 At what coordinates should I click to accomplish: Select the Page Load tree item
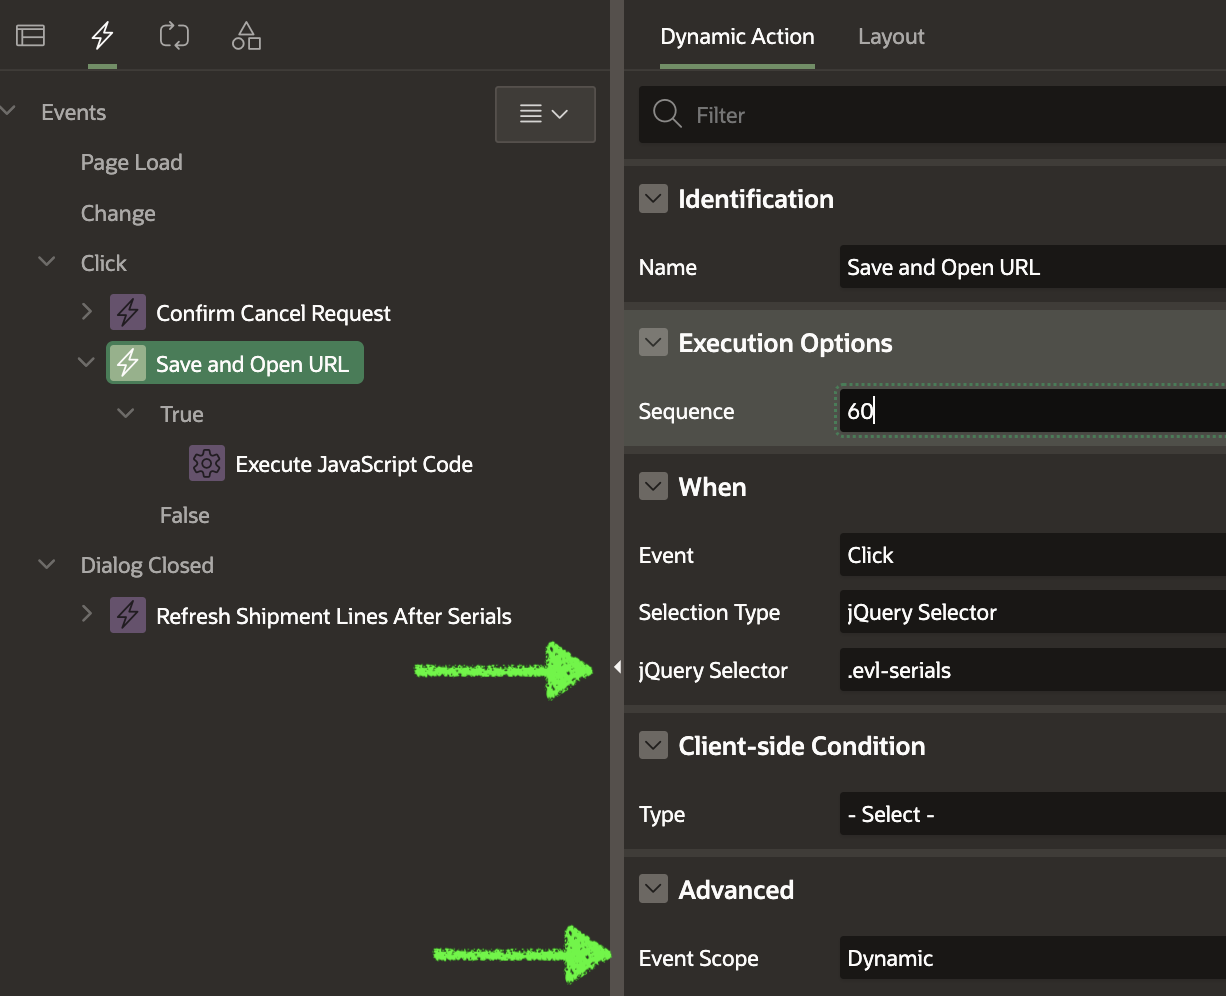click(x=131, y=162)
